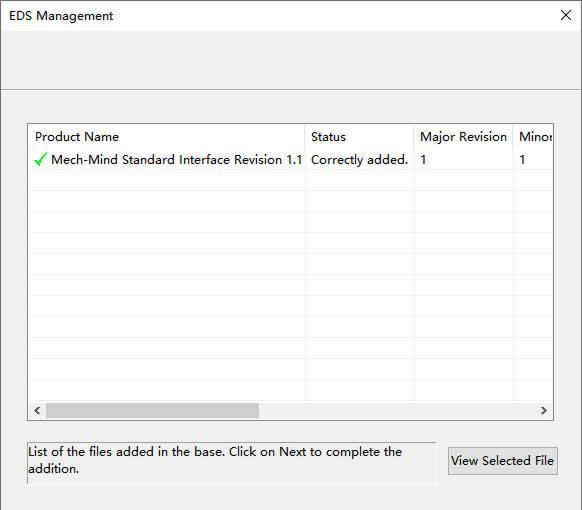Click the 'Correctly added.' status cell
This screenshot has height=510, width=582.
(359, 160)
